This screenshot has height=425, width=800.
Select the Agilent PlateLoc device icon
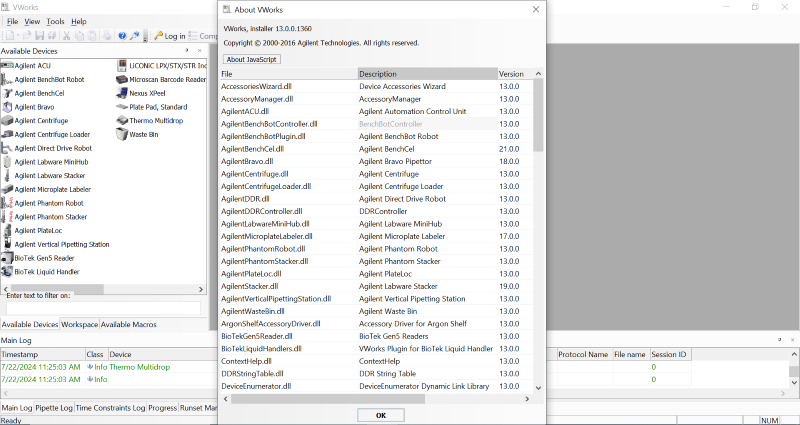7,231
